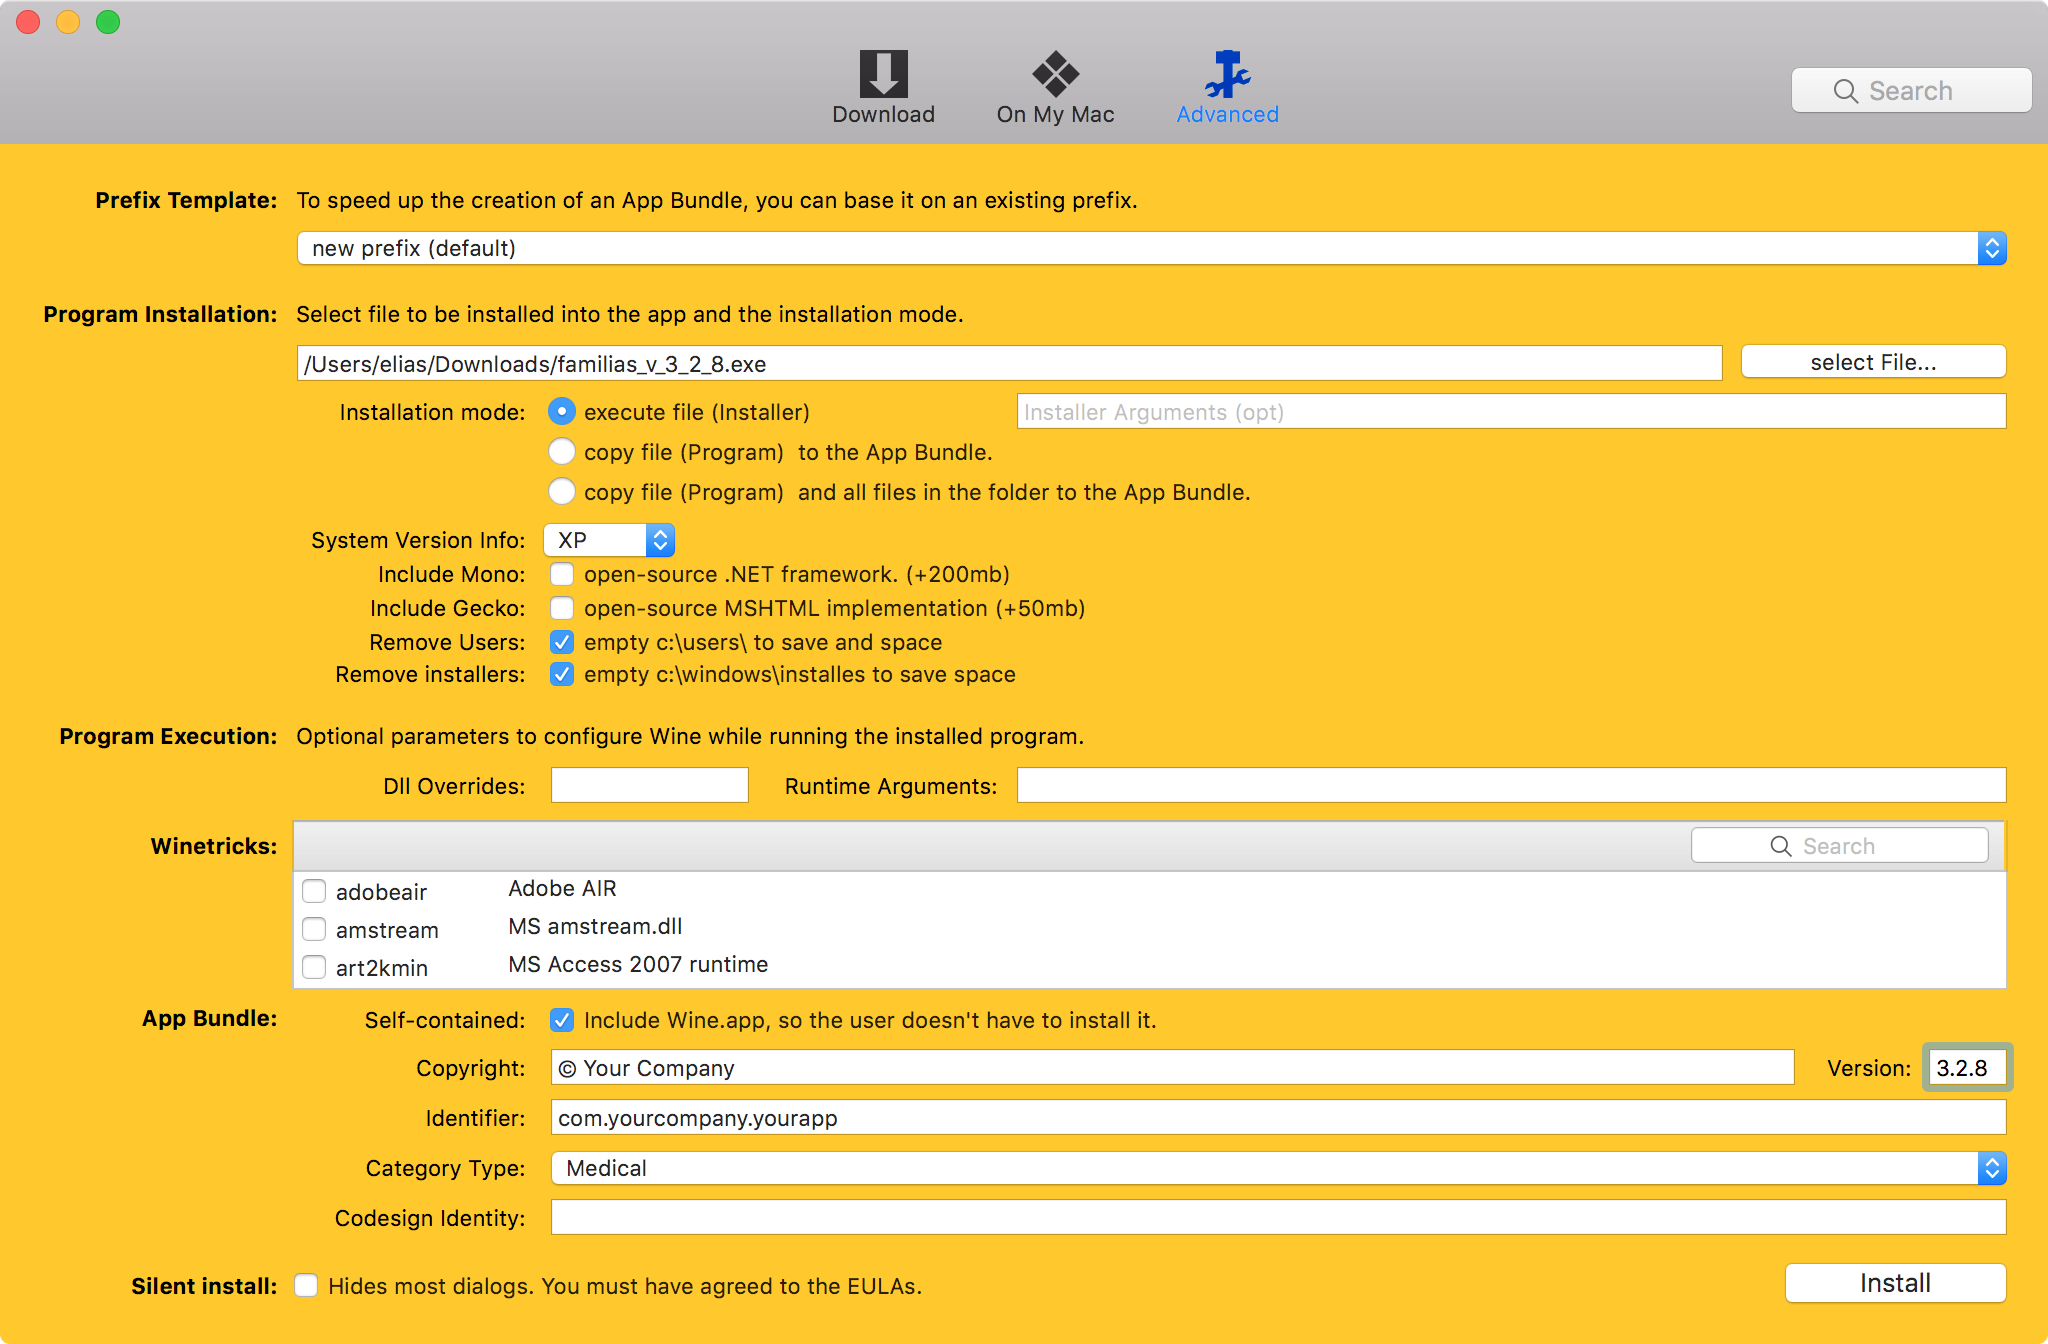This screenshot has width=2048, height=1344.
Task: Click the Install button
Action: (1894, 1283)
